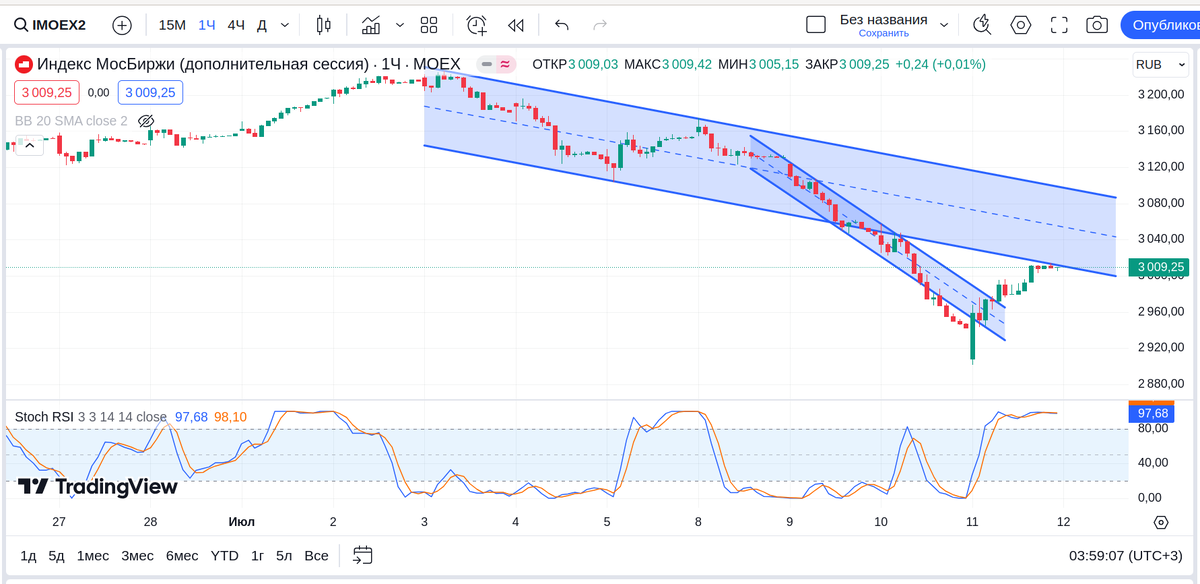Redo last chart action

click(600, 25)
